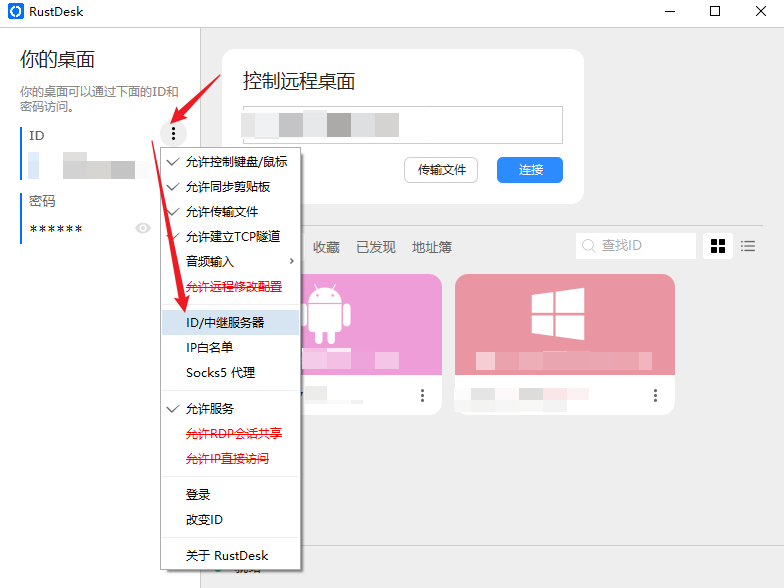
Task: Select the Android device card
Action: pos(371,344)
